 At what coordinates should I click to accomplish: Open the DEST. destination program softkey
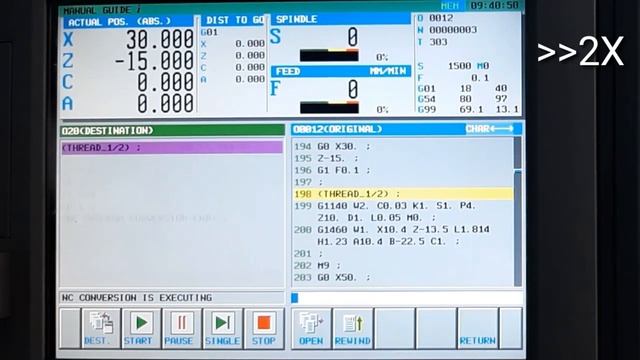[x=101, y=329]
